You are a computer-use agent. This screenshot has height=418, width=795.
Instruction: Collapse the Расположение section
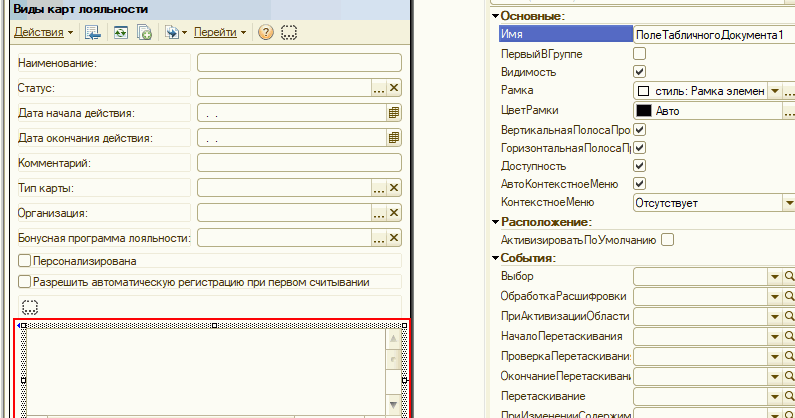pyautogui.click(x=495, y=222)
